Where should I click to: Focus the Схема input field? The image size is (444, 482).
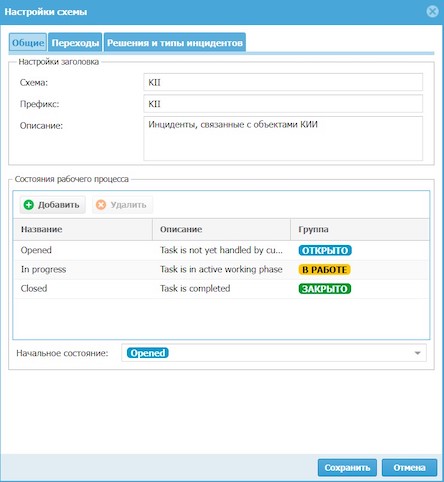(283, 82)
